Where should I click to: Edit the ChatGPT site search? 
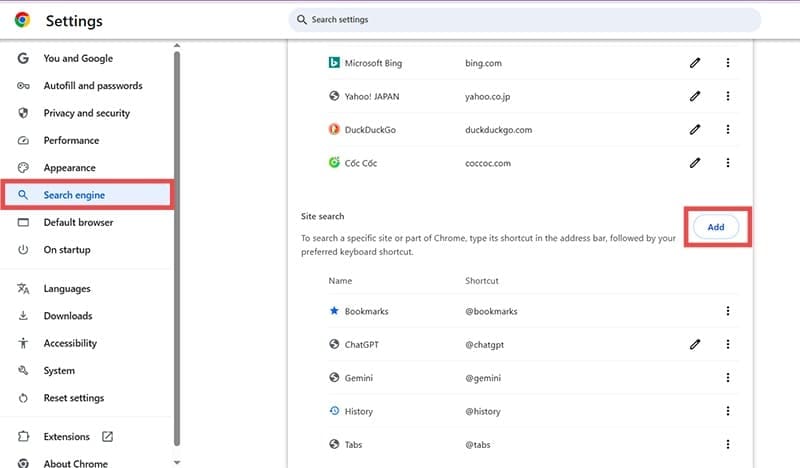695,344
